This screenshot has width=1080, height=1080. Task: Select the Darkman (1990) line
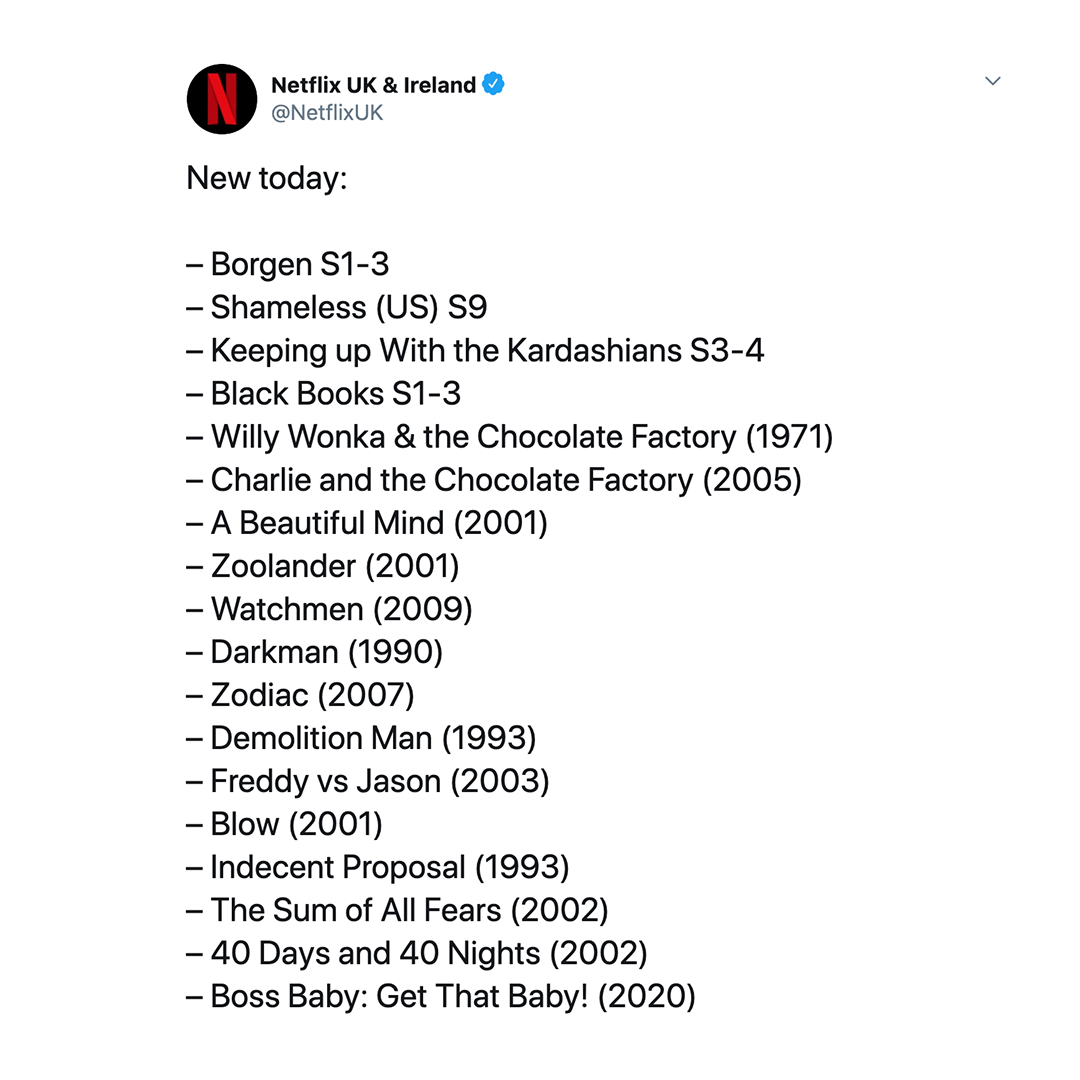click(x=315, y=652)
